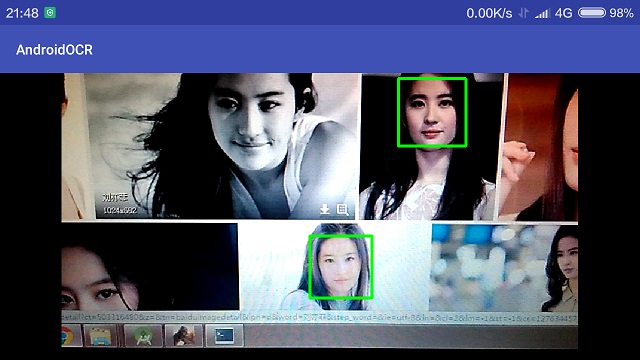640x360 pixels.
Task: Click the baiduimagedetail URL text line
Action: coord(320,317)
